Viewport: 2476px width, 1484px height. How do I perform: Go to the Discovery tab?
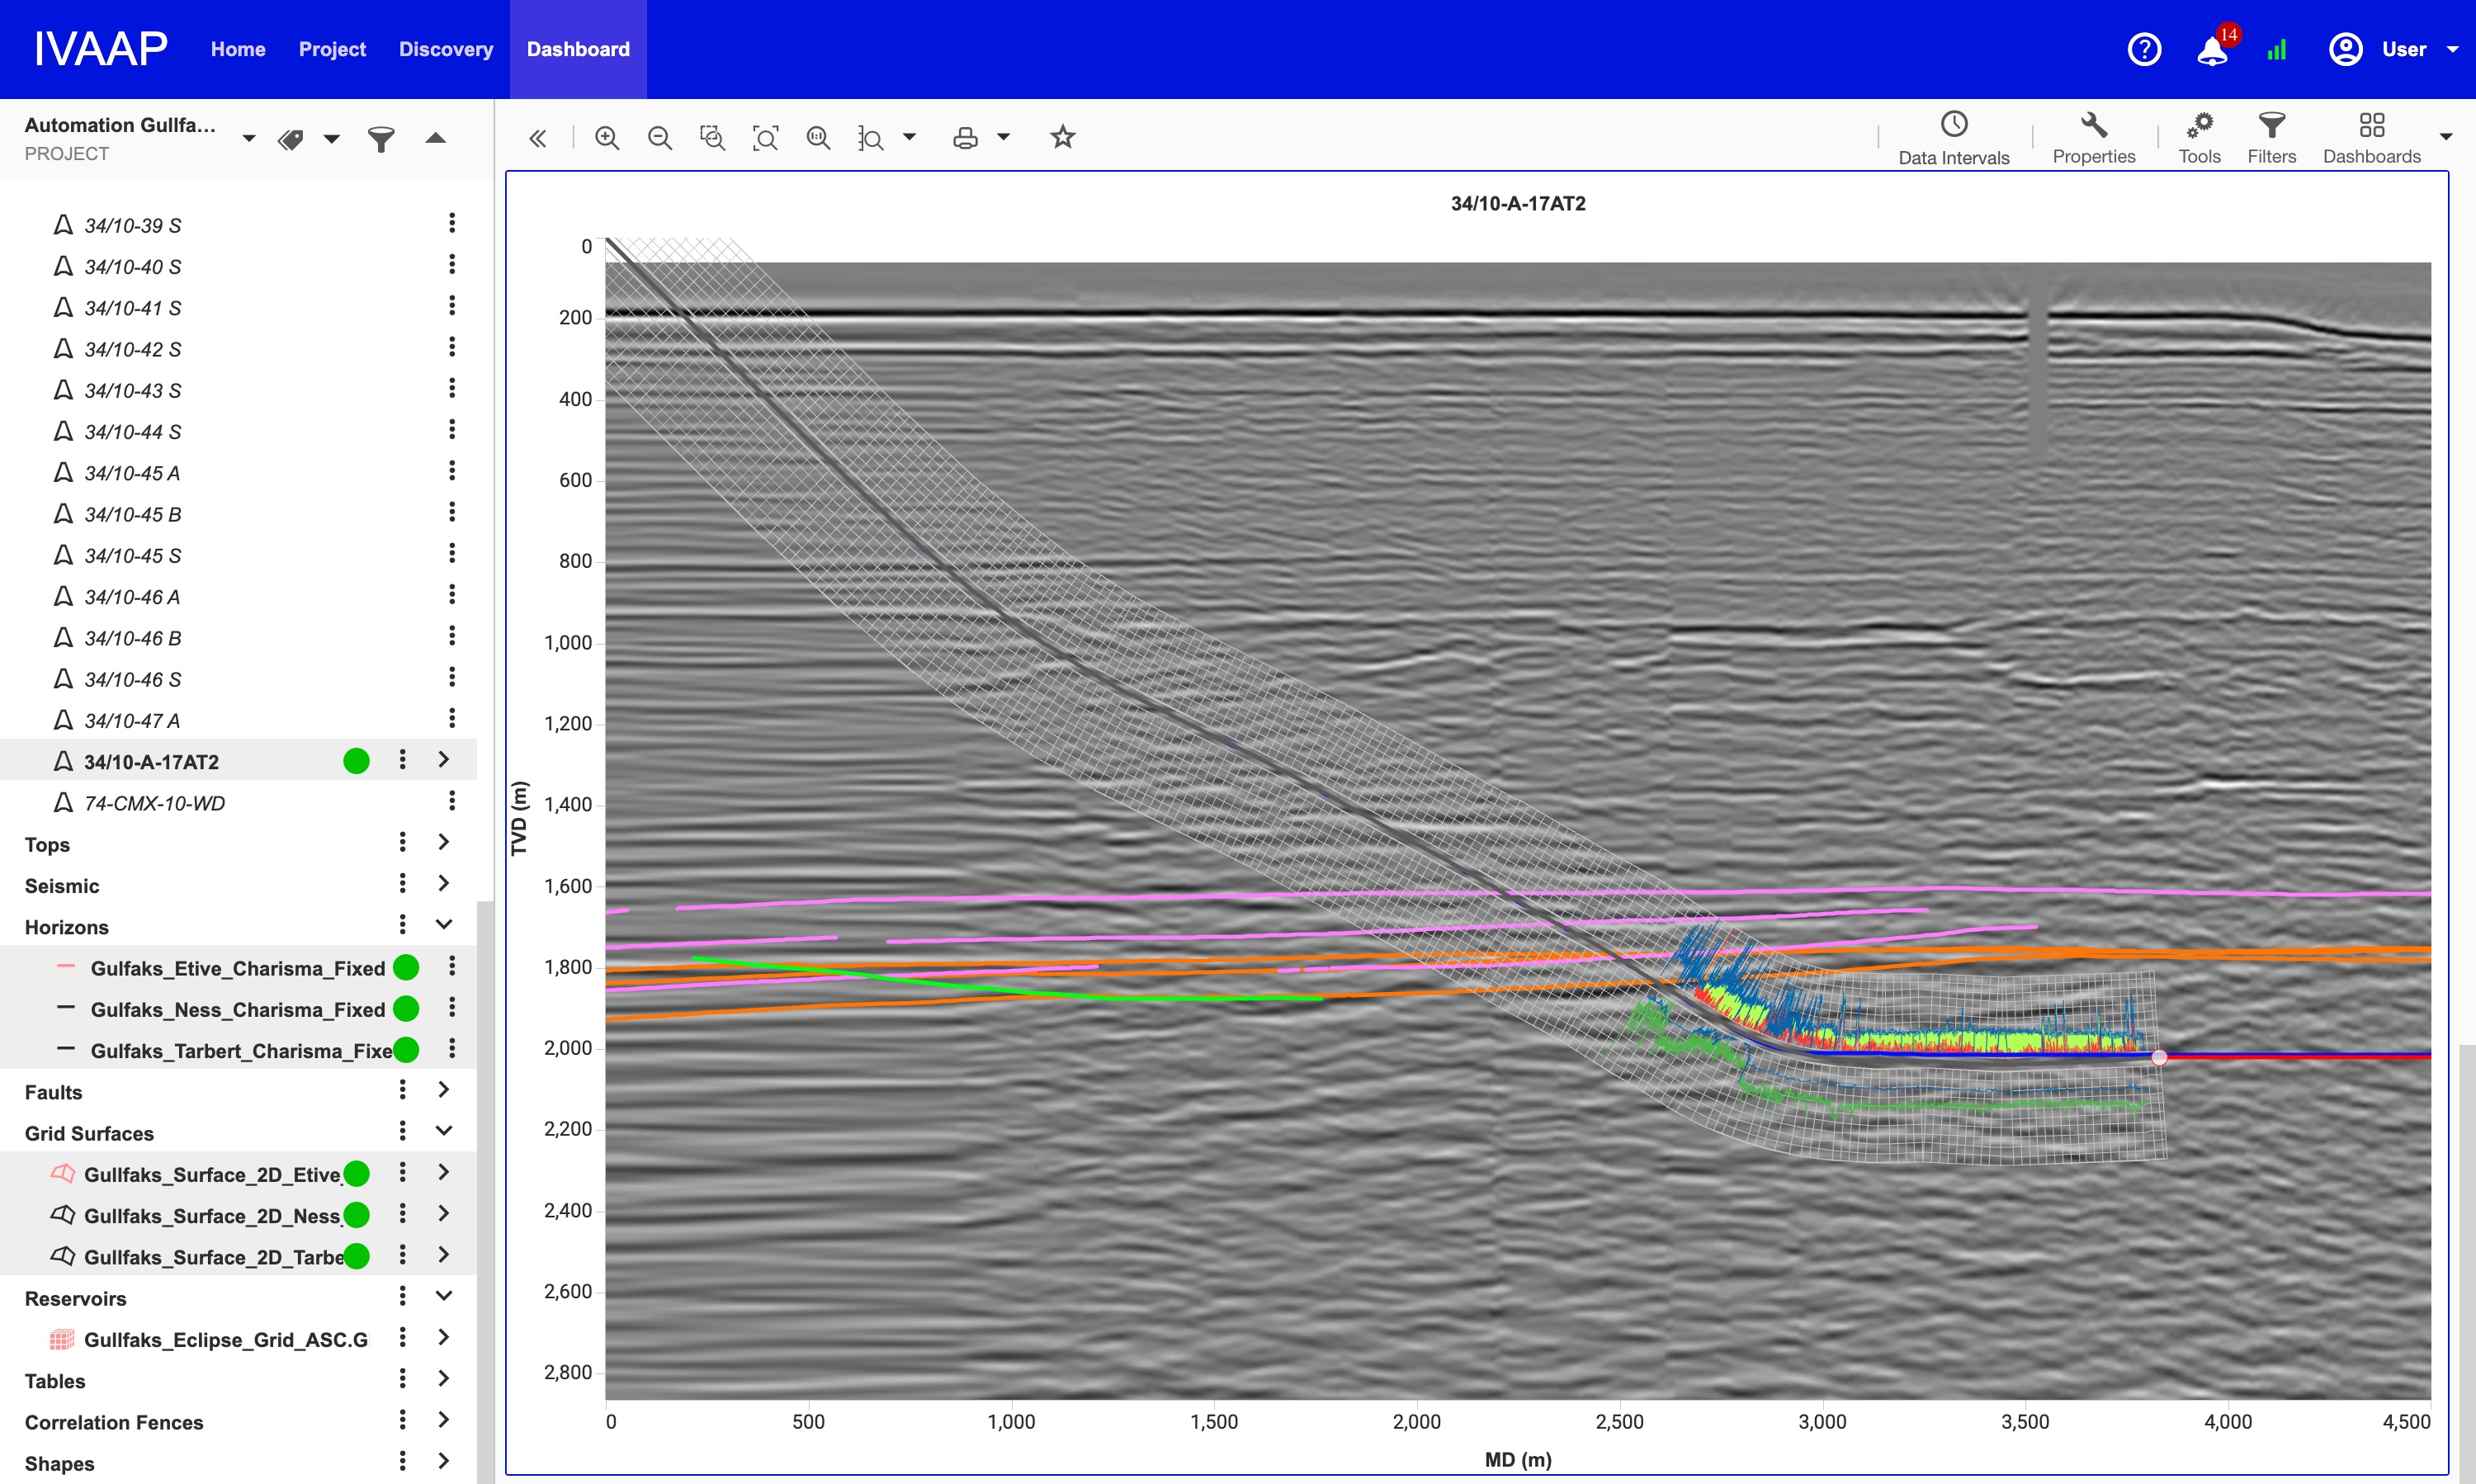(x=446, y=49)
